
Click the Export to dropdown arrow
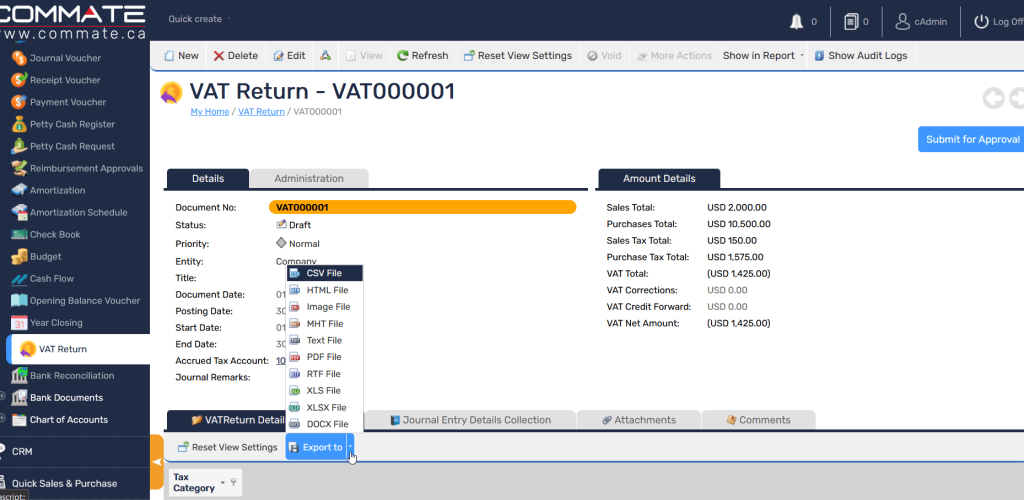[350, 447]
